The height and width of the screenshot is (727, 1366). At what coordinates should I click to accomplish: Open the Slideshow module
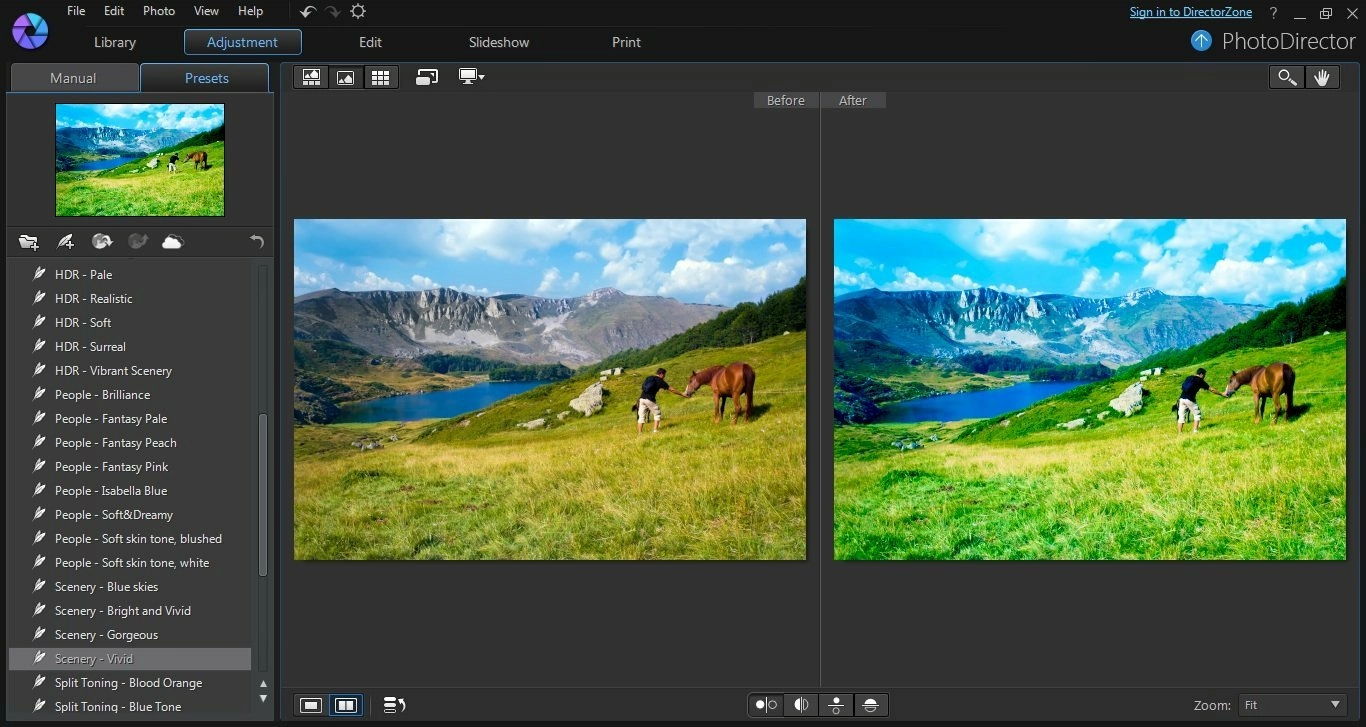[499, 42]
